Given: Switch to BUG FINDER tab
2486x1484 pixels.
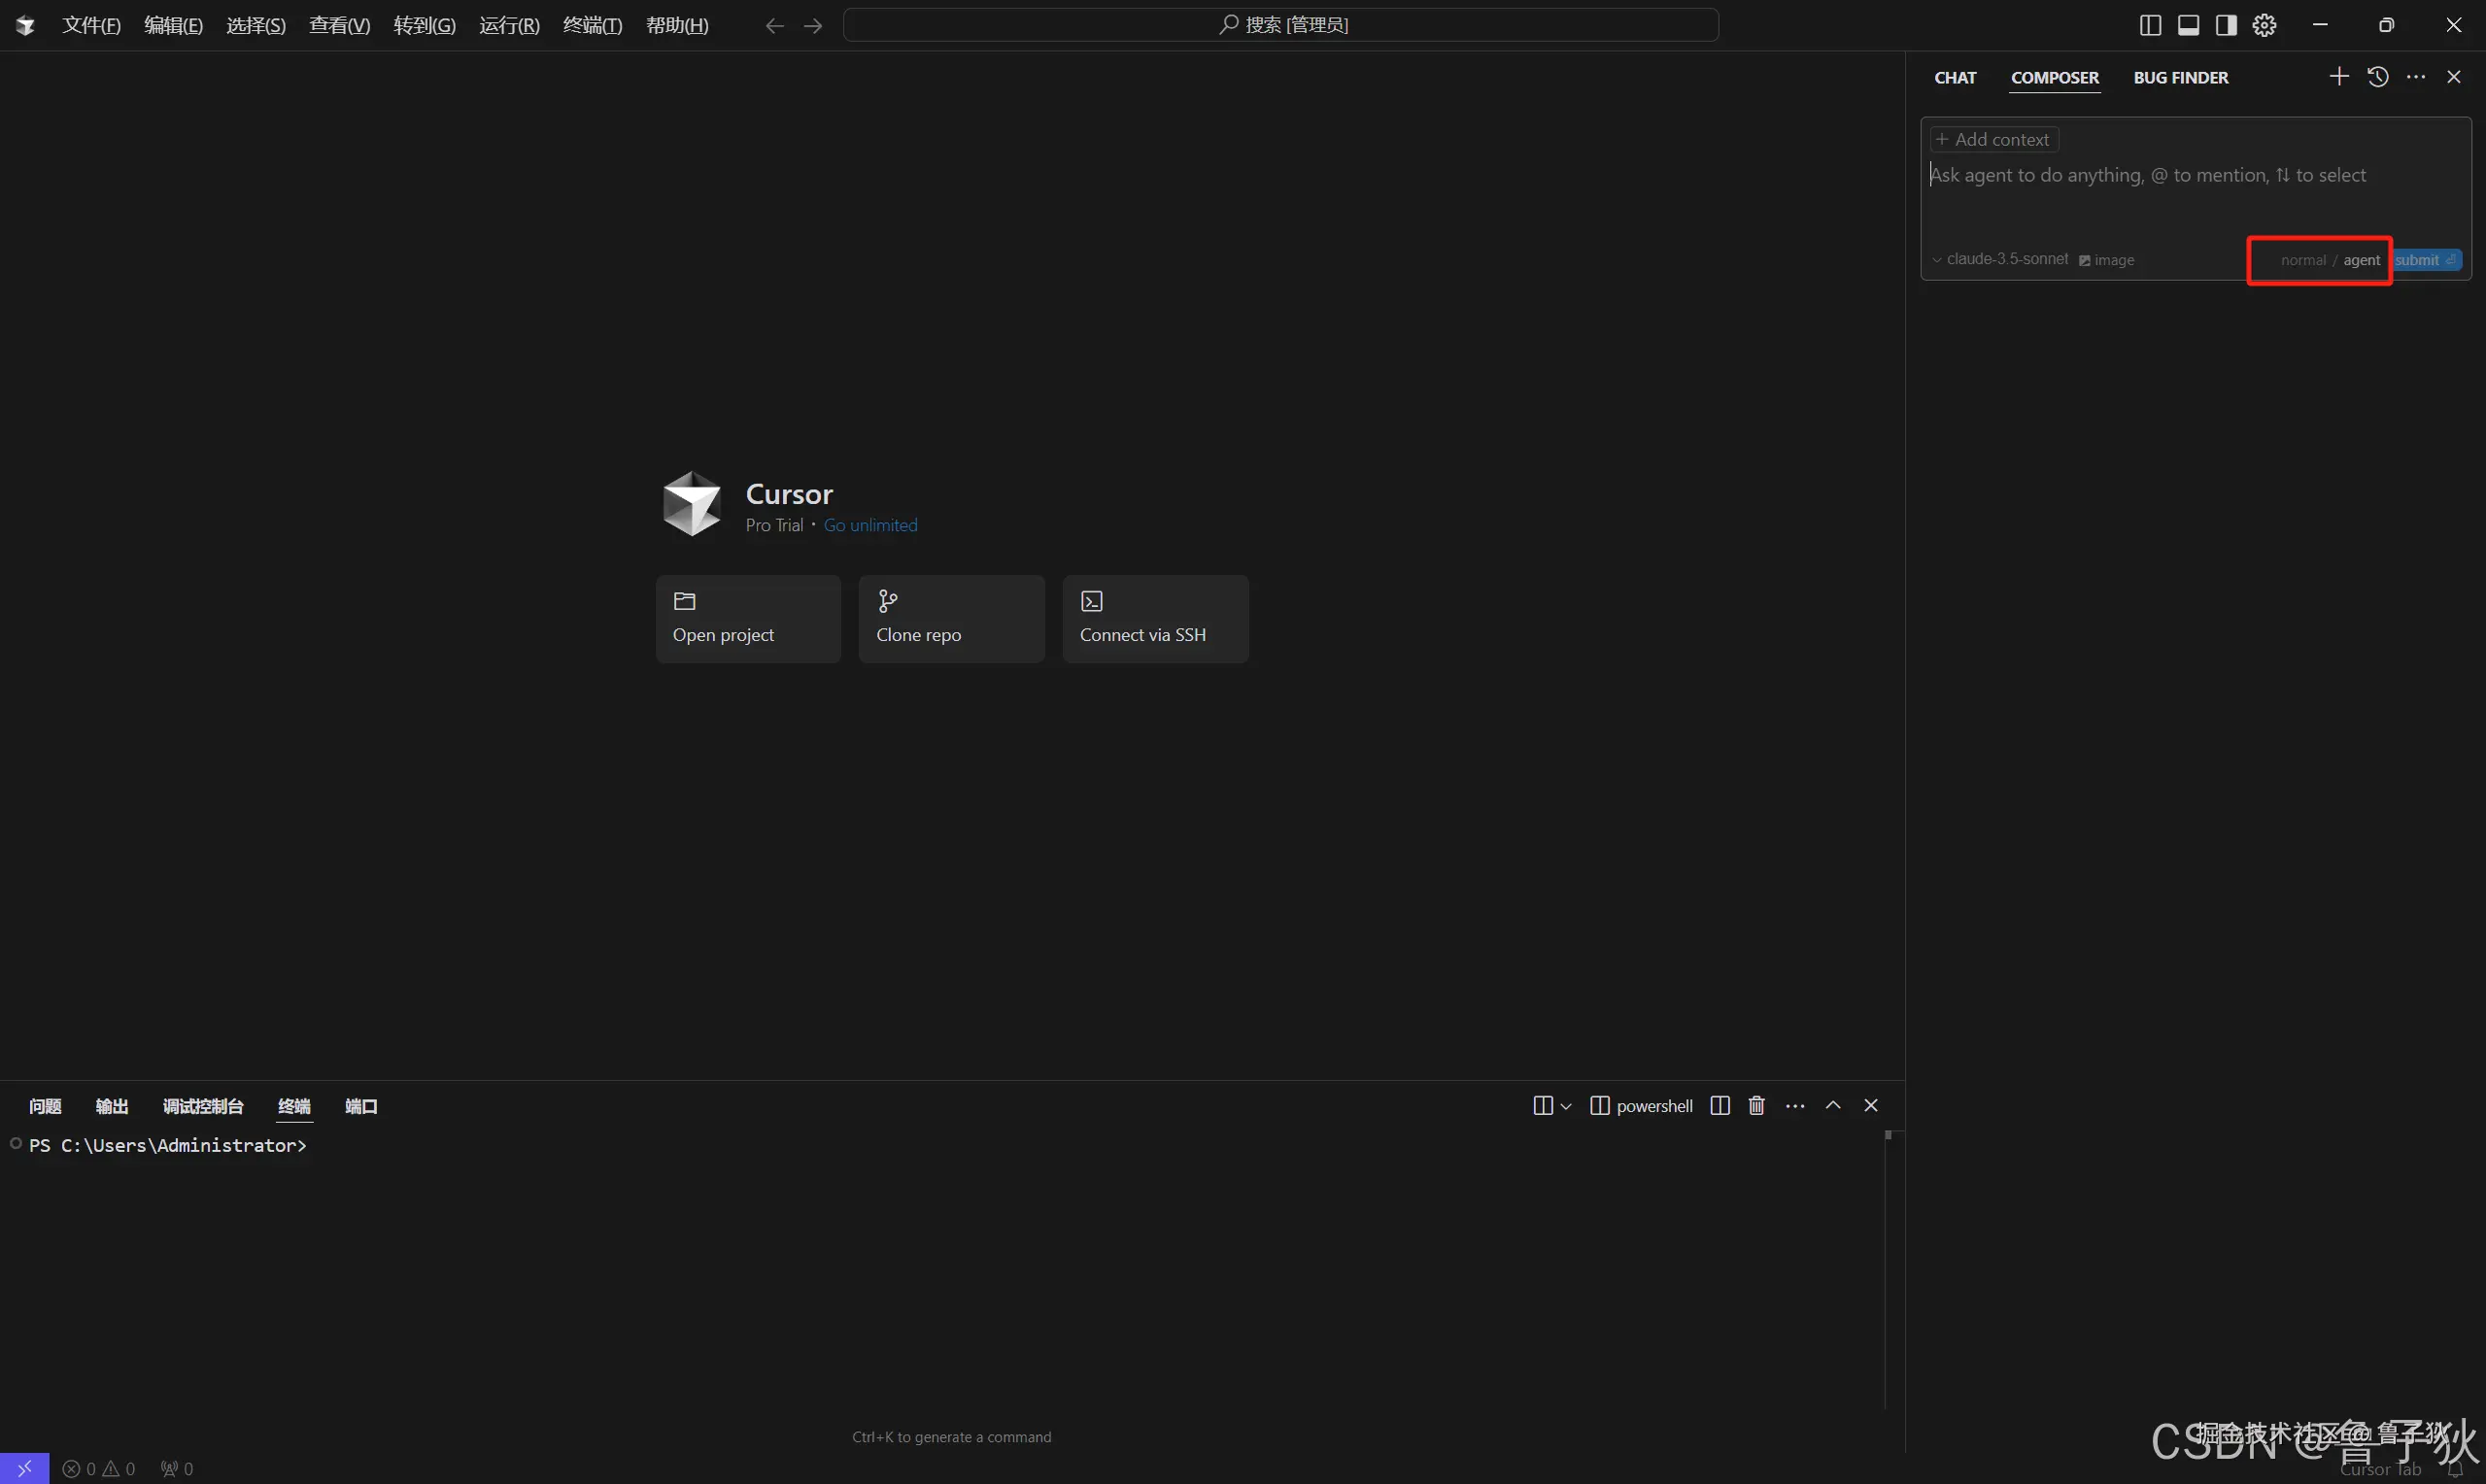Looking at the screenshot, I should (2180, 78).
